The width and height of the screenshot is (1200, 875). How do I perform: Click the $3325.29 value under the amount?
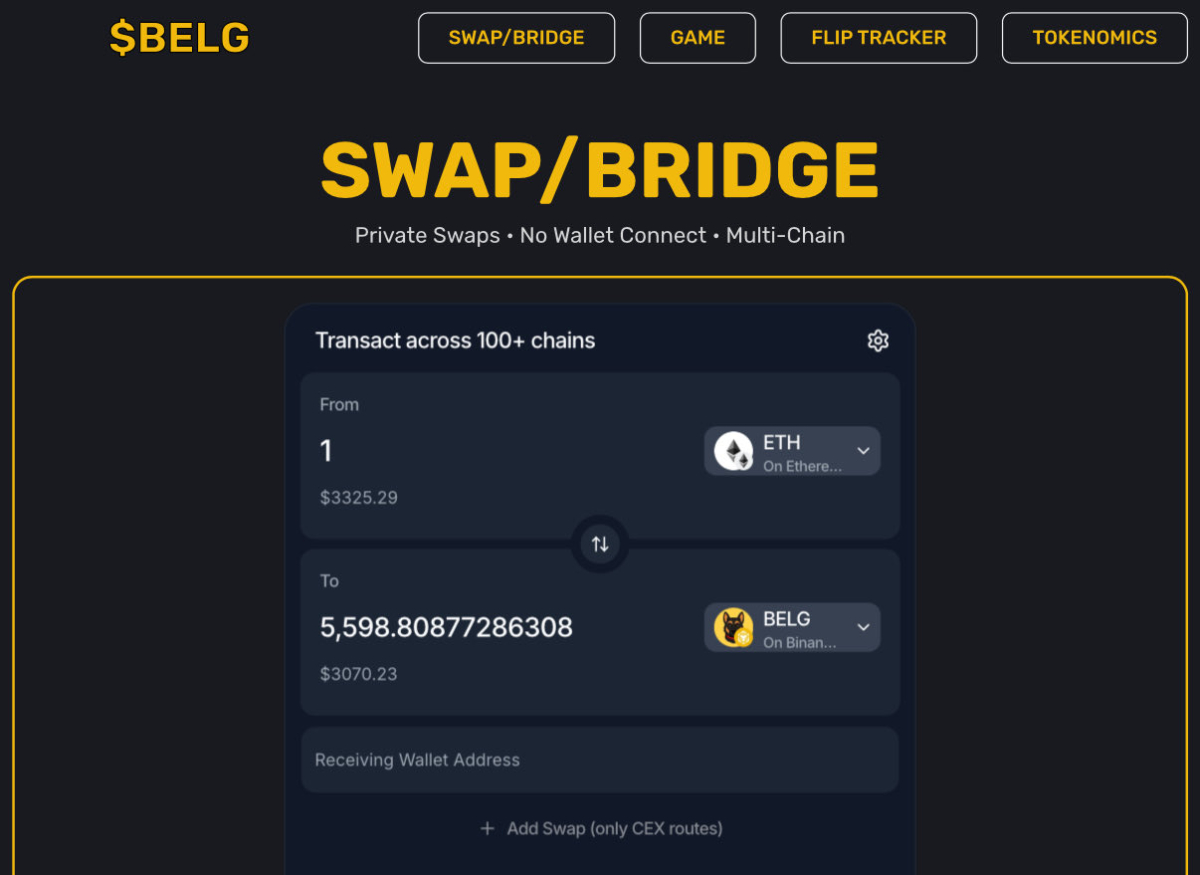coord(359,497)
